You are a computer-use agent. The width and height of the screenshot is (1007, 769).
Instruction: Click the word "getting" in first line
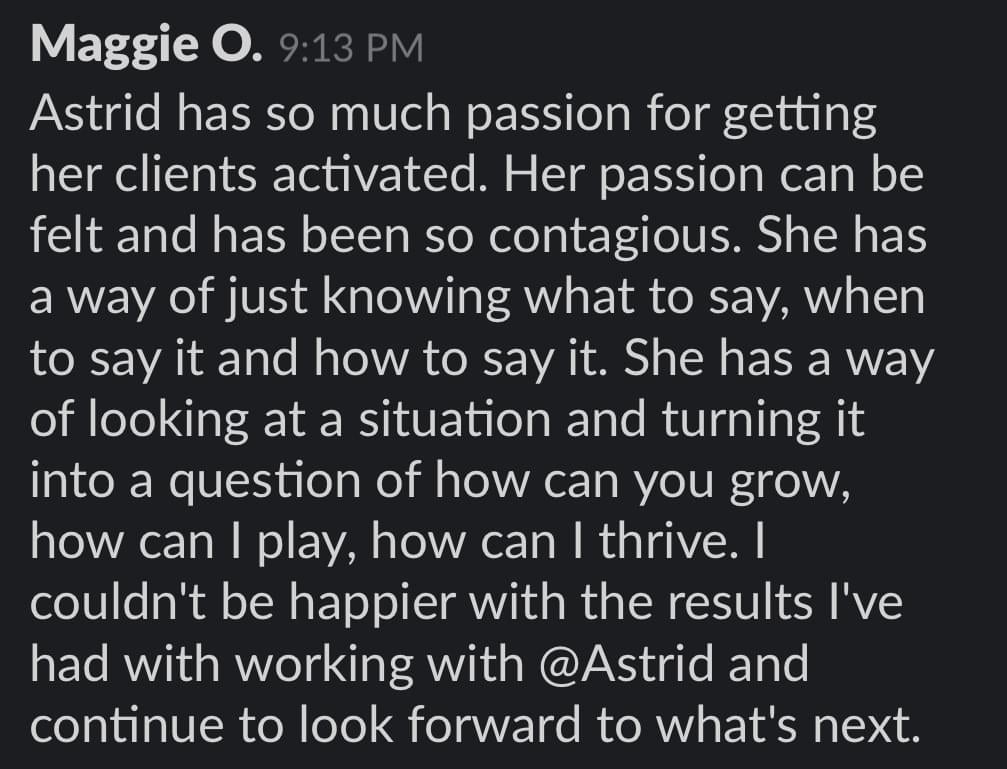(800, 116)
